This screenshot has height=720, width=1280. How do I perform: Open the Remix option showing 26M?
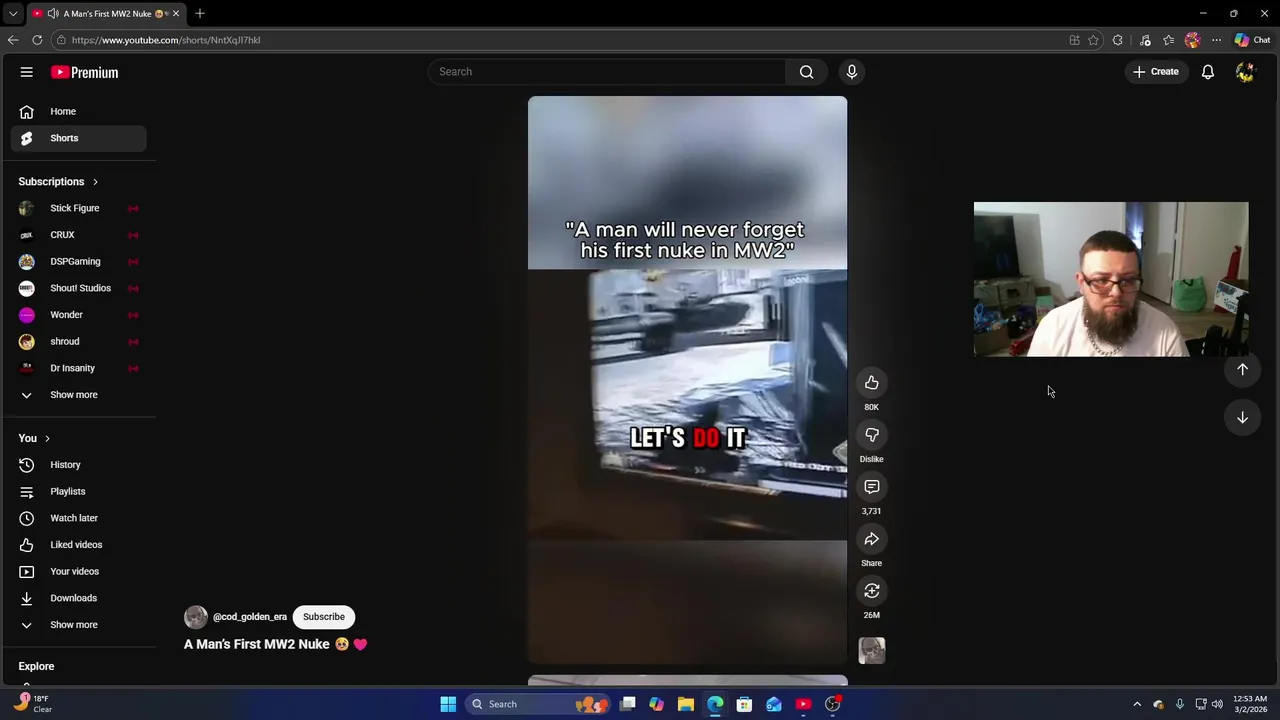pos(872,591)
